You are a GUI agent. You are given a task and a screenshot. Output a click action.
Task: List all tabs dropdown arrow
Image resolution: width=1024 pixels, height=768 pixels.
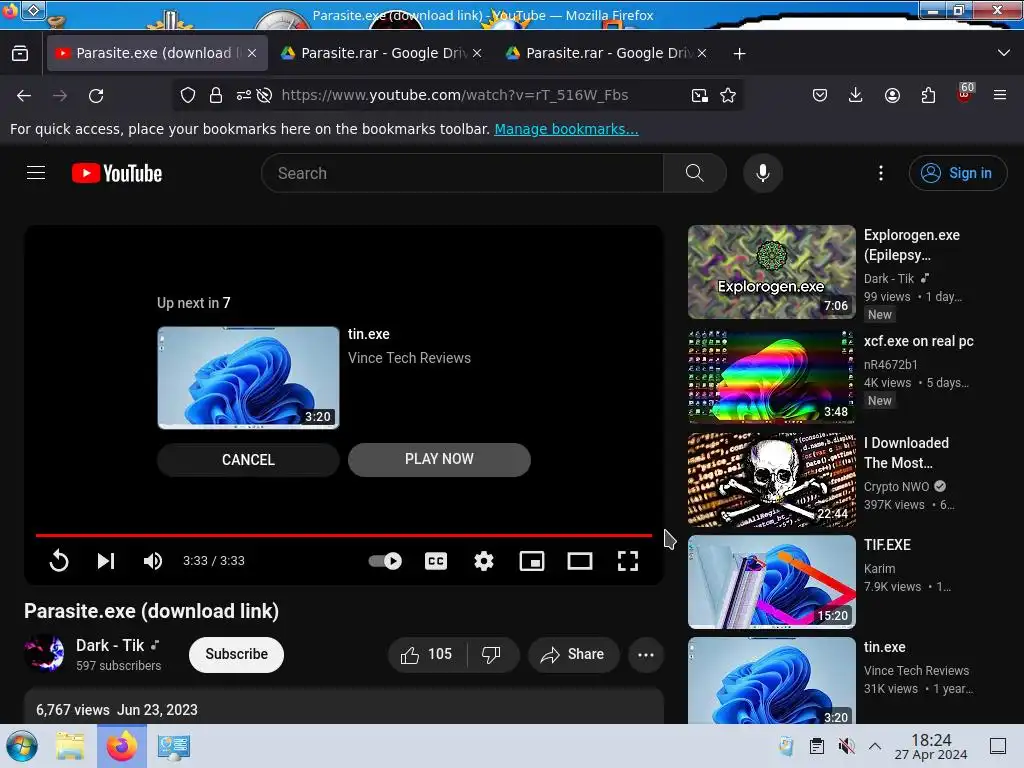point(1004,53)
